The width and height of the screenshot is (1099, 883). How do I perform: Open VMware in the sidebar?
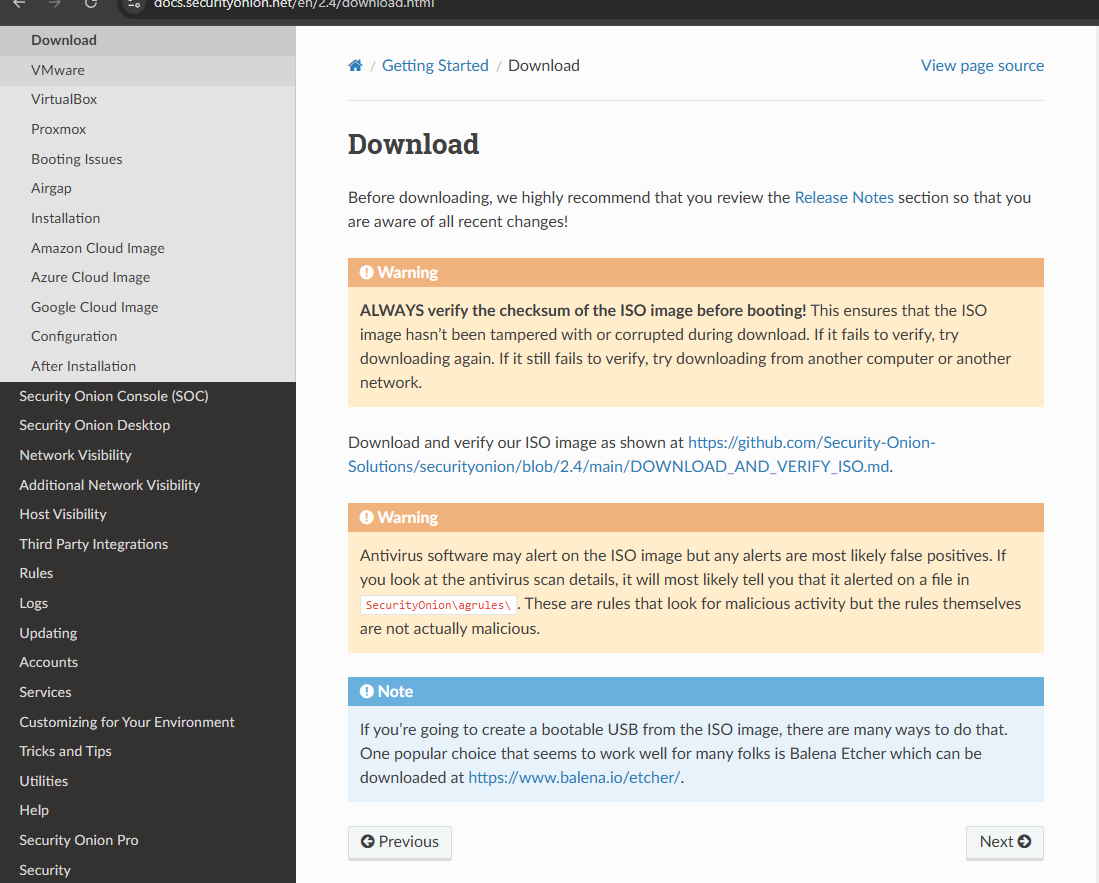(x=148, y=70)
